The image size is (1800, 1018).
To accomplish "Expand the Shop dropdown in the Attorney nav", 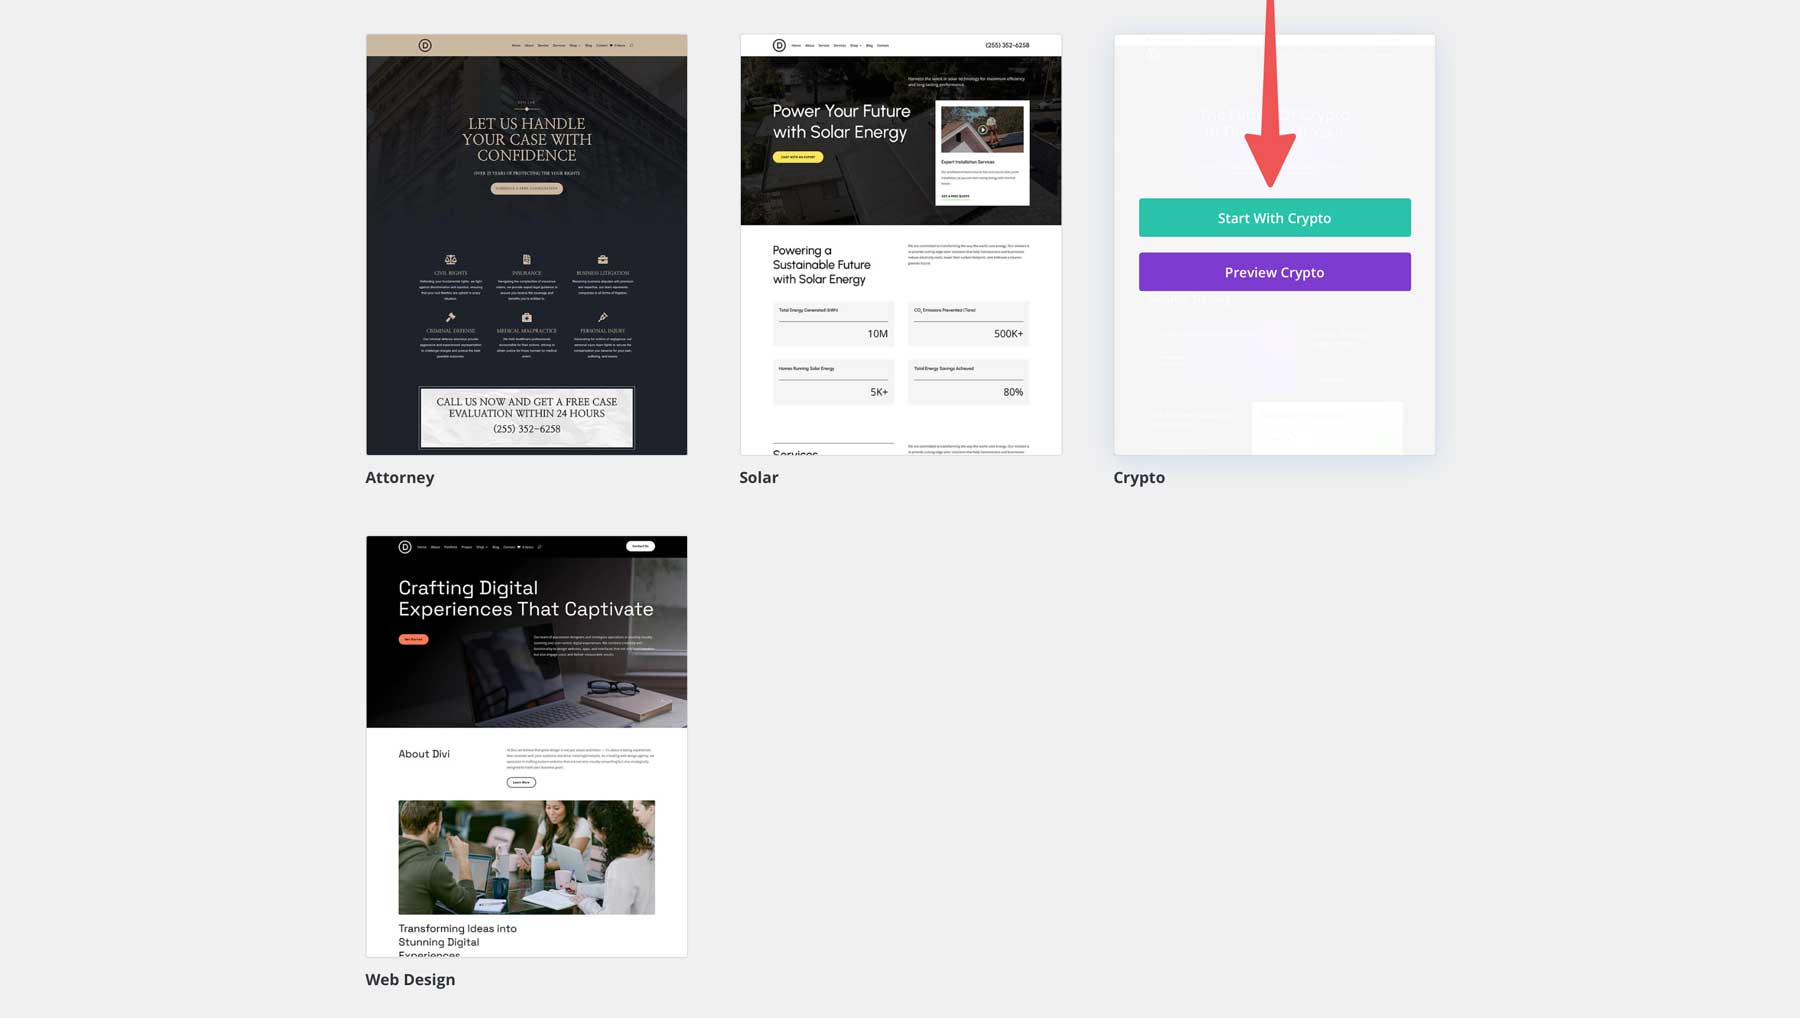I will tap(574, 45).
